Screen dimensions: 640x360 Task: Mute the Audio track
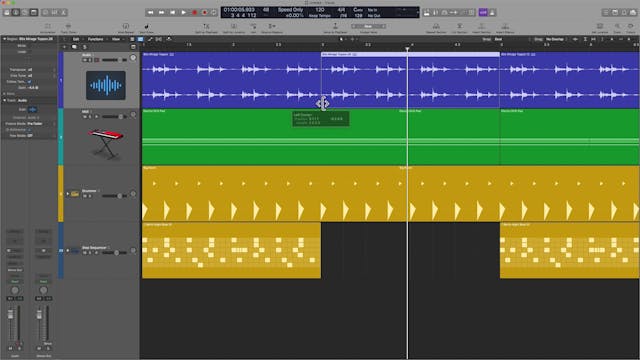[x=84, y=60]
